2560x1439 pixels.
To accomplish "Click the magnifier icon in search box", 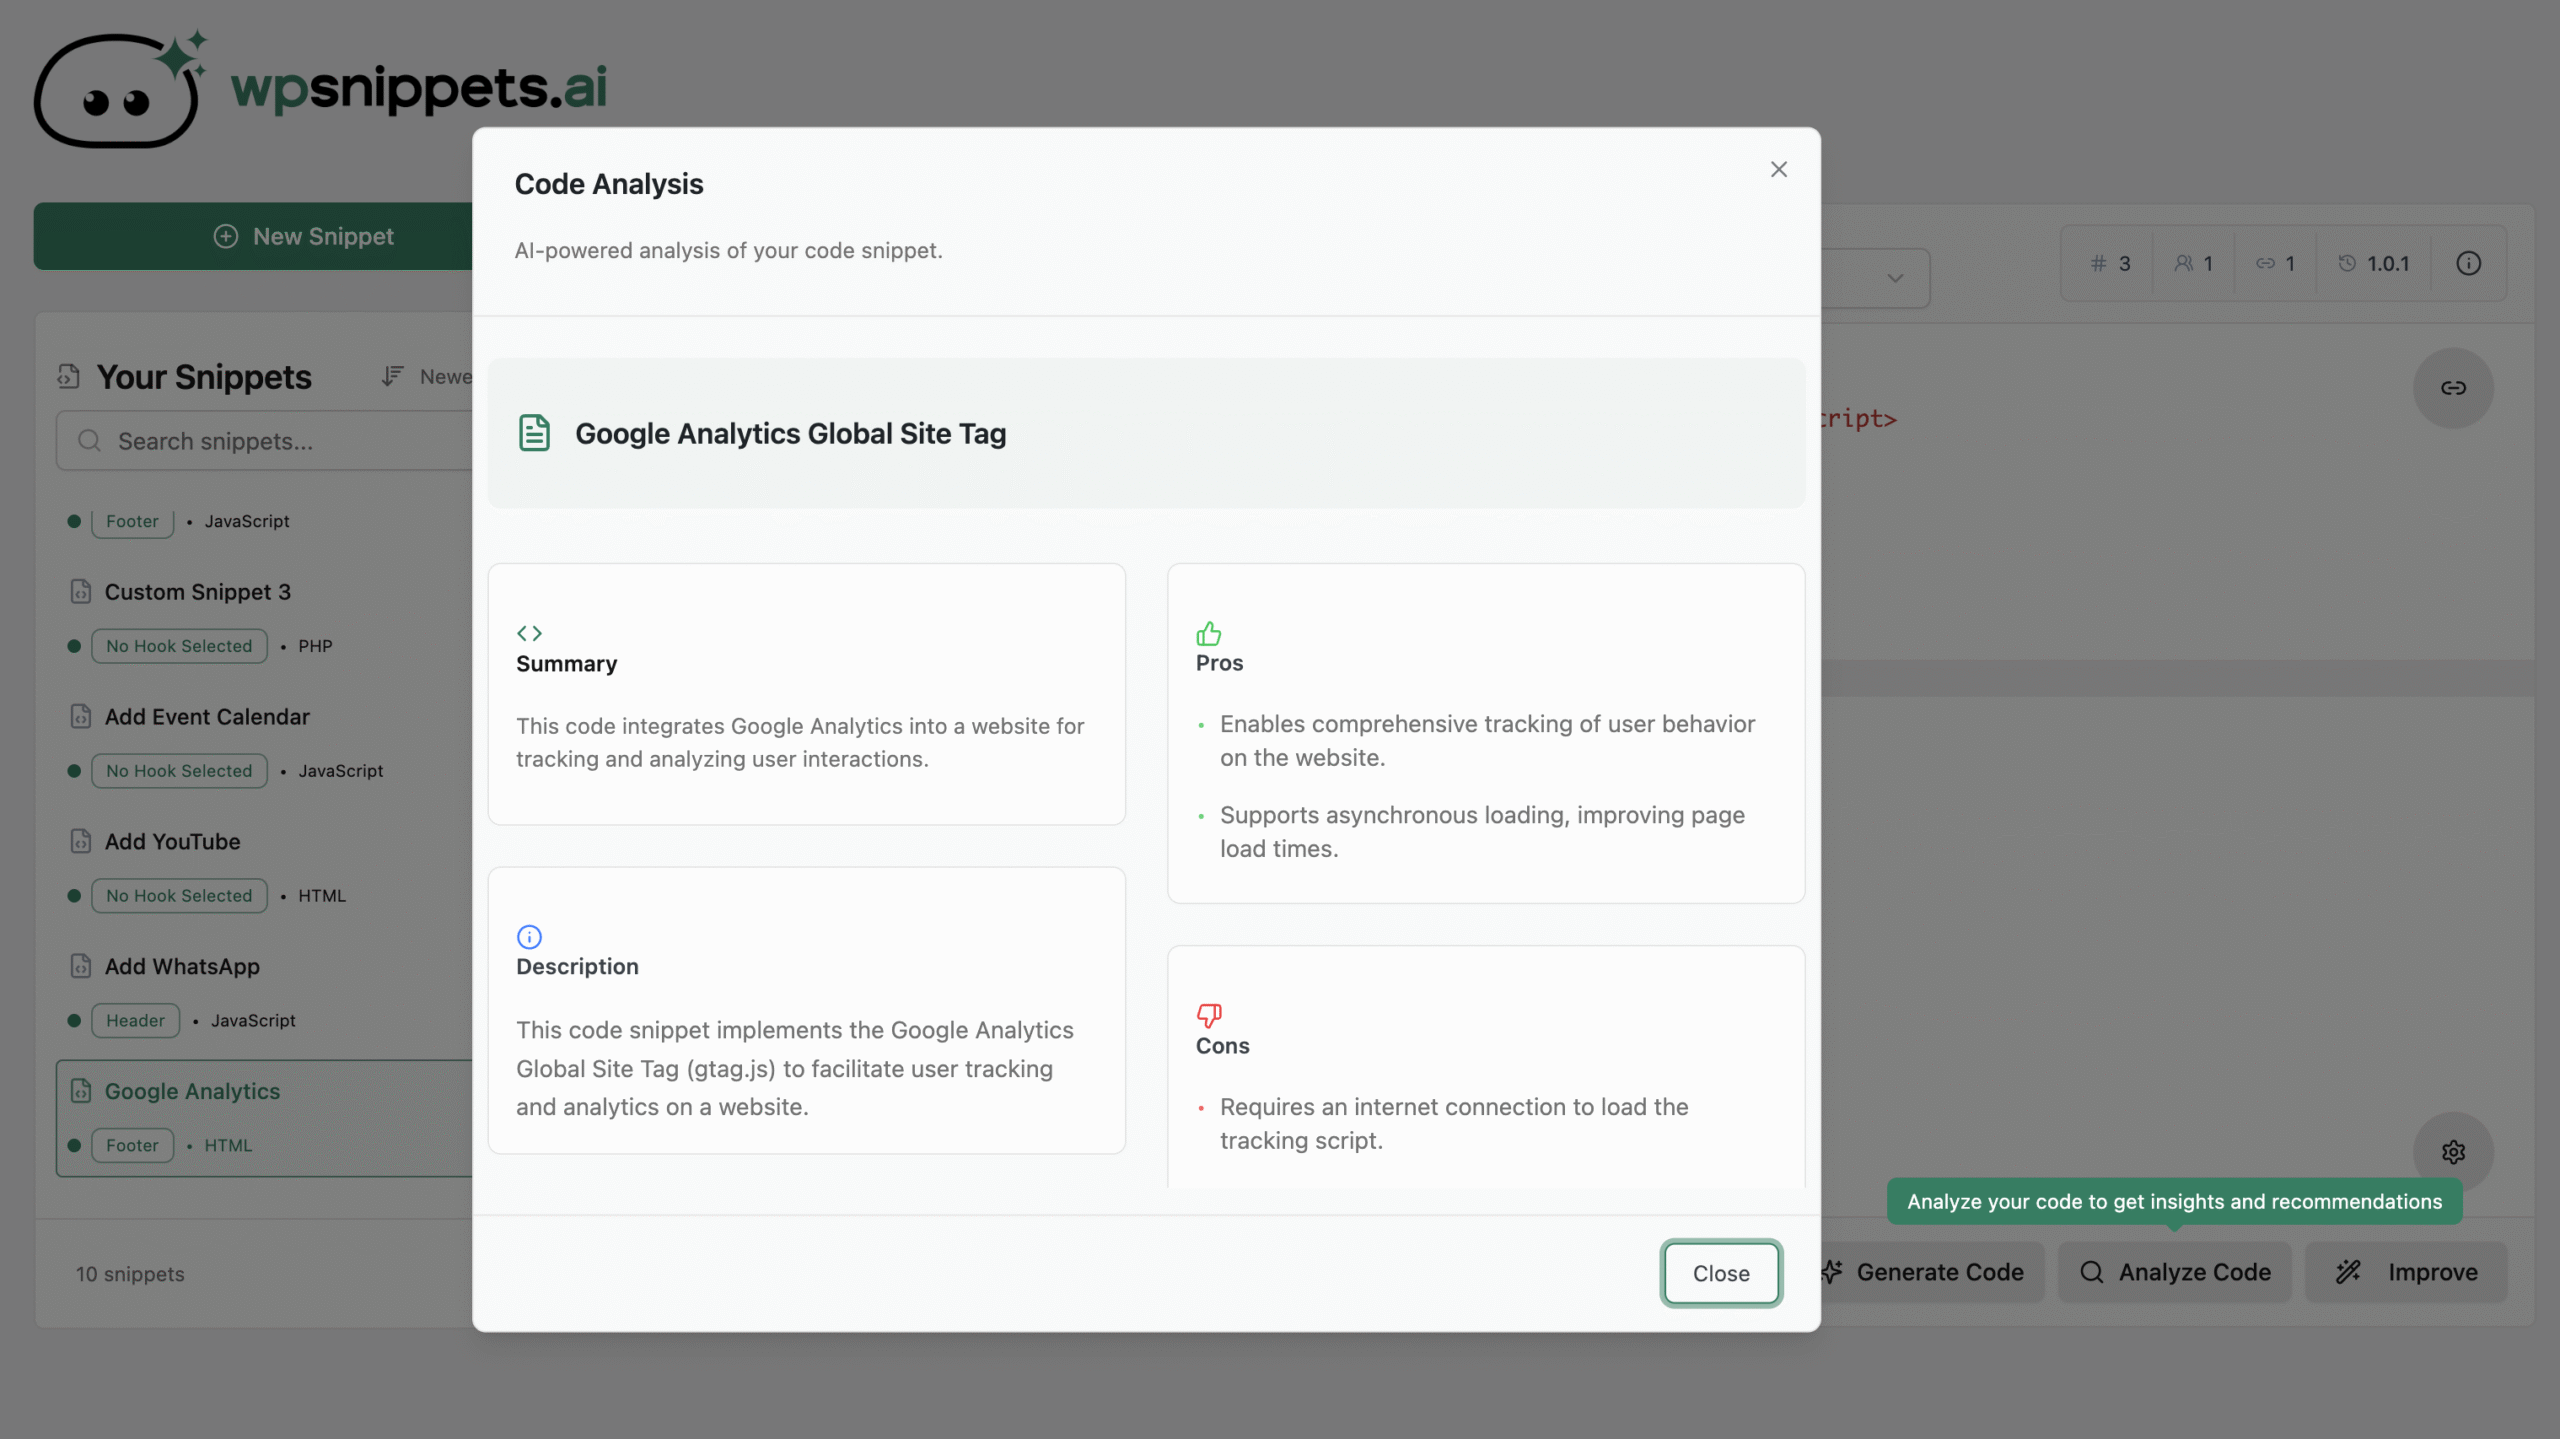I will [89, 441].
